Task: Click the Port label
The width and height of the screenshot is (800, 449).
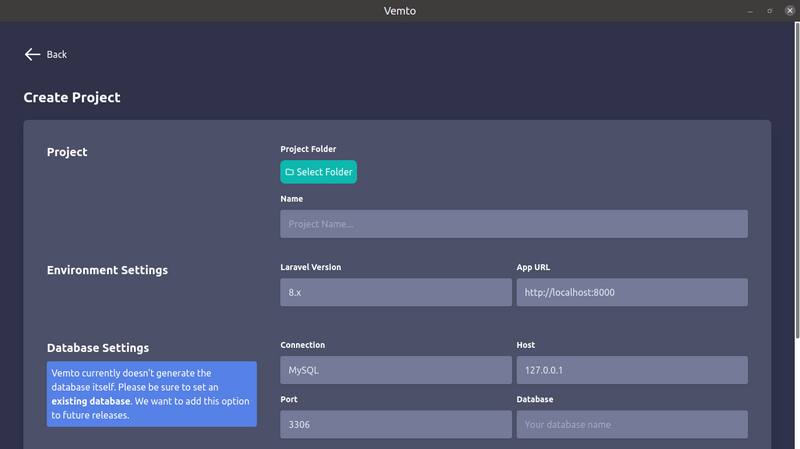Action: point(289,400)
